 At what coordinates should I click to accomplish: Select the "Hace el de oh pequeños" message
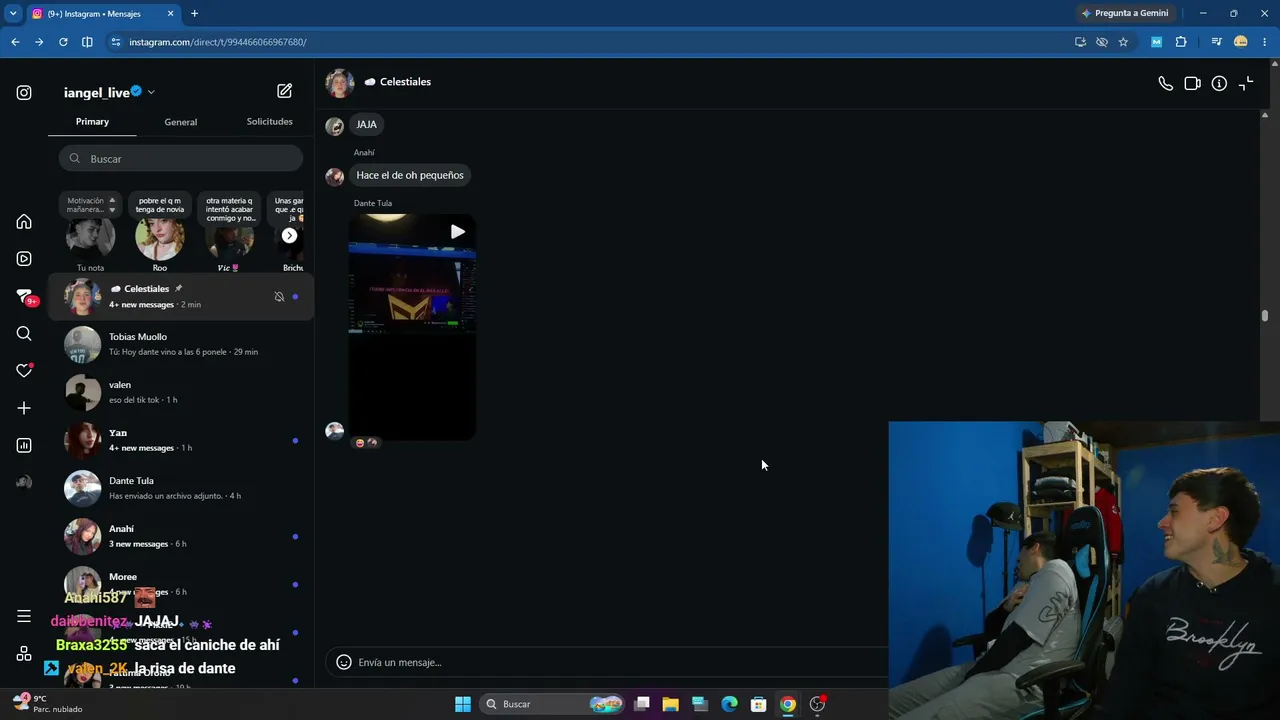pyautogui.click(x=410, y=175)
